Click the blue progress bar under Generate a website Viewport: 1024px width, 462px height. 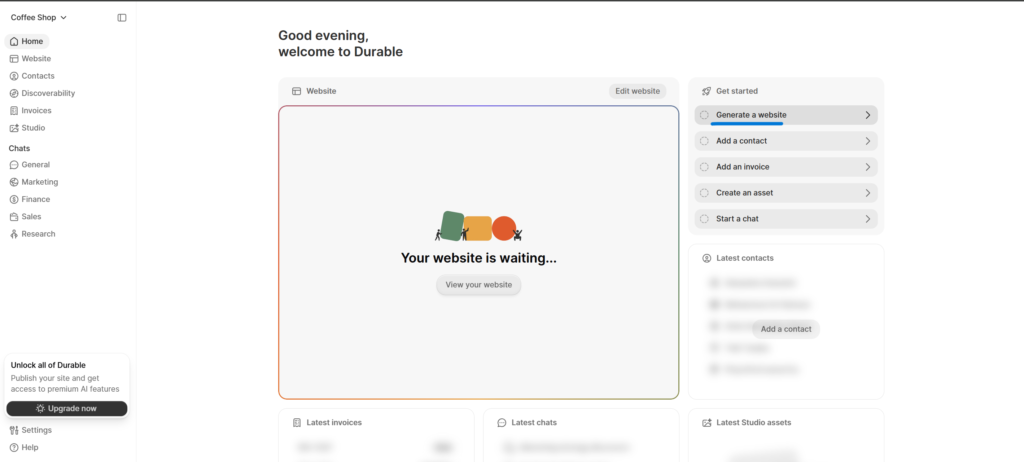pyautogui.click(x=747, y=124)
